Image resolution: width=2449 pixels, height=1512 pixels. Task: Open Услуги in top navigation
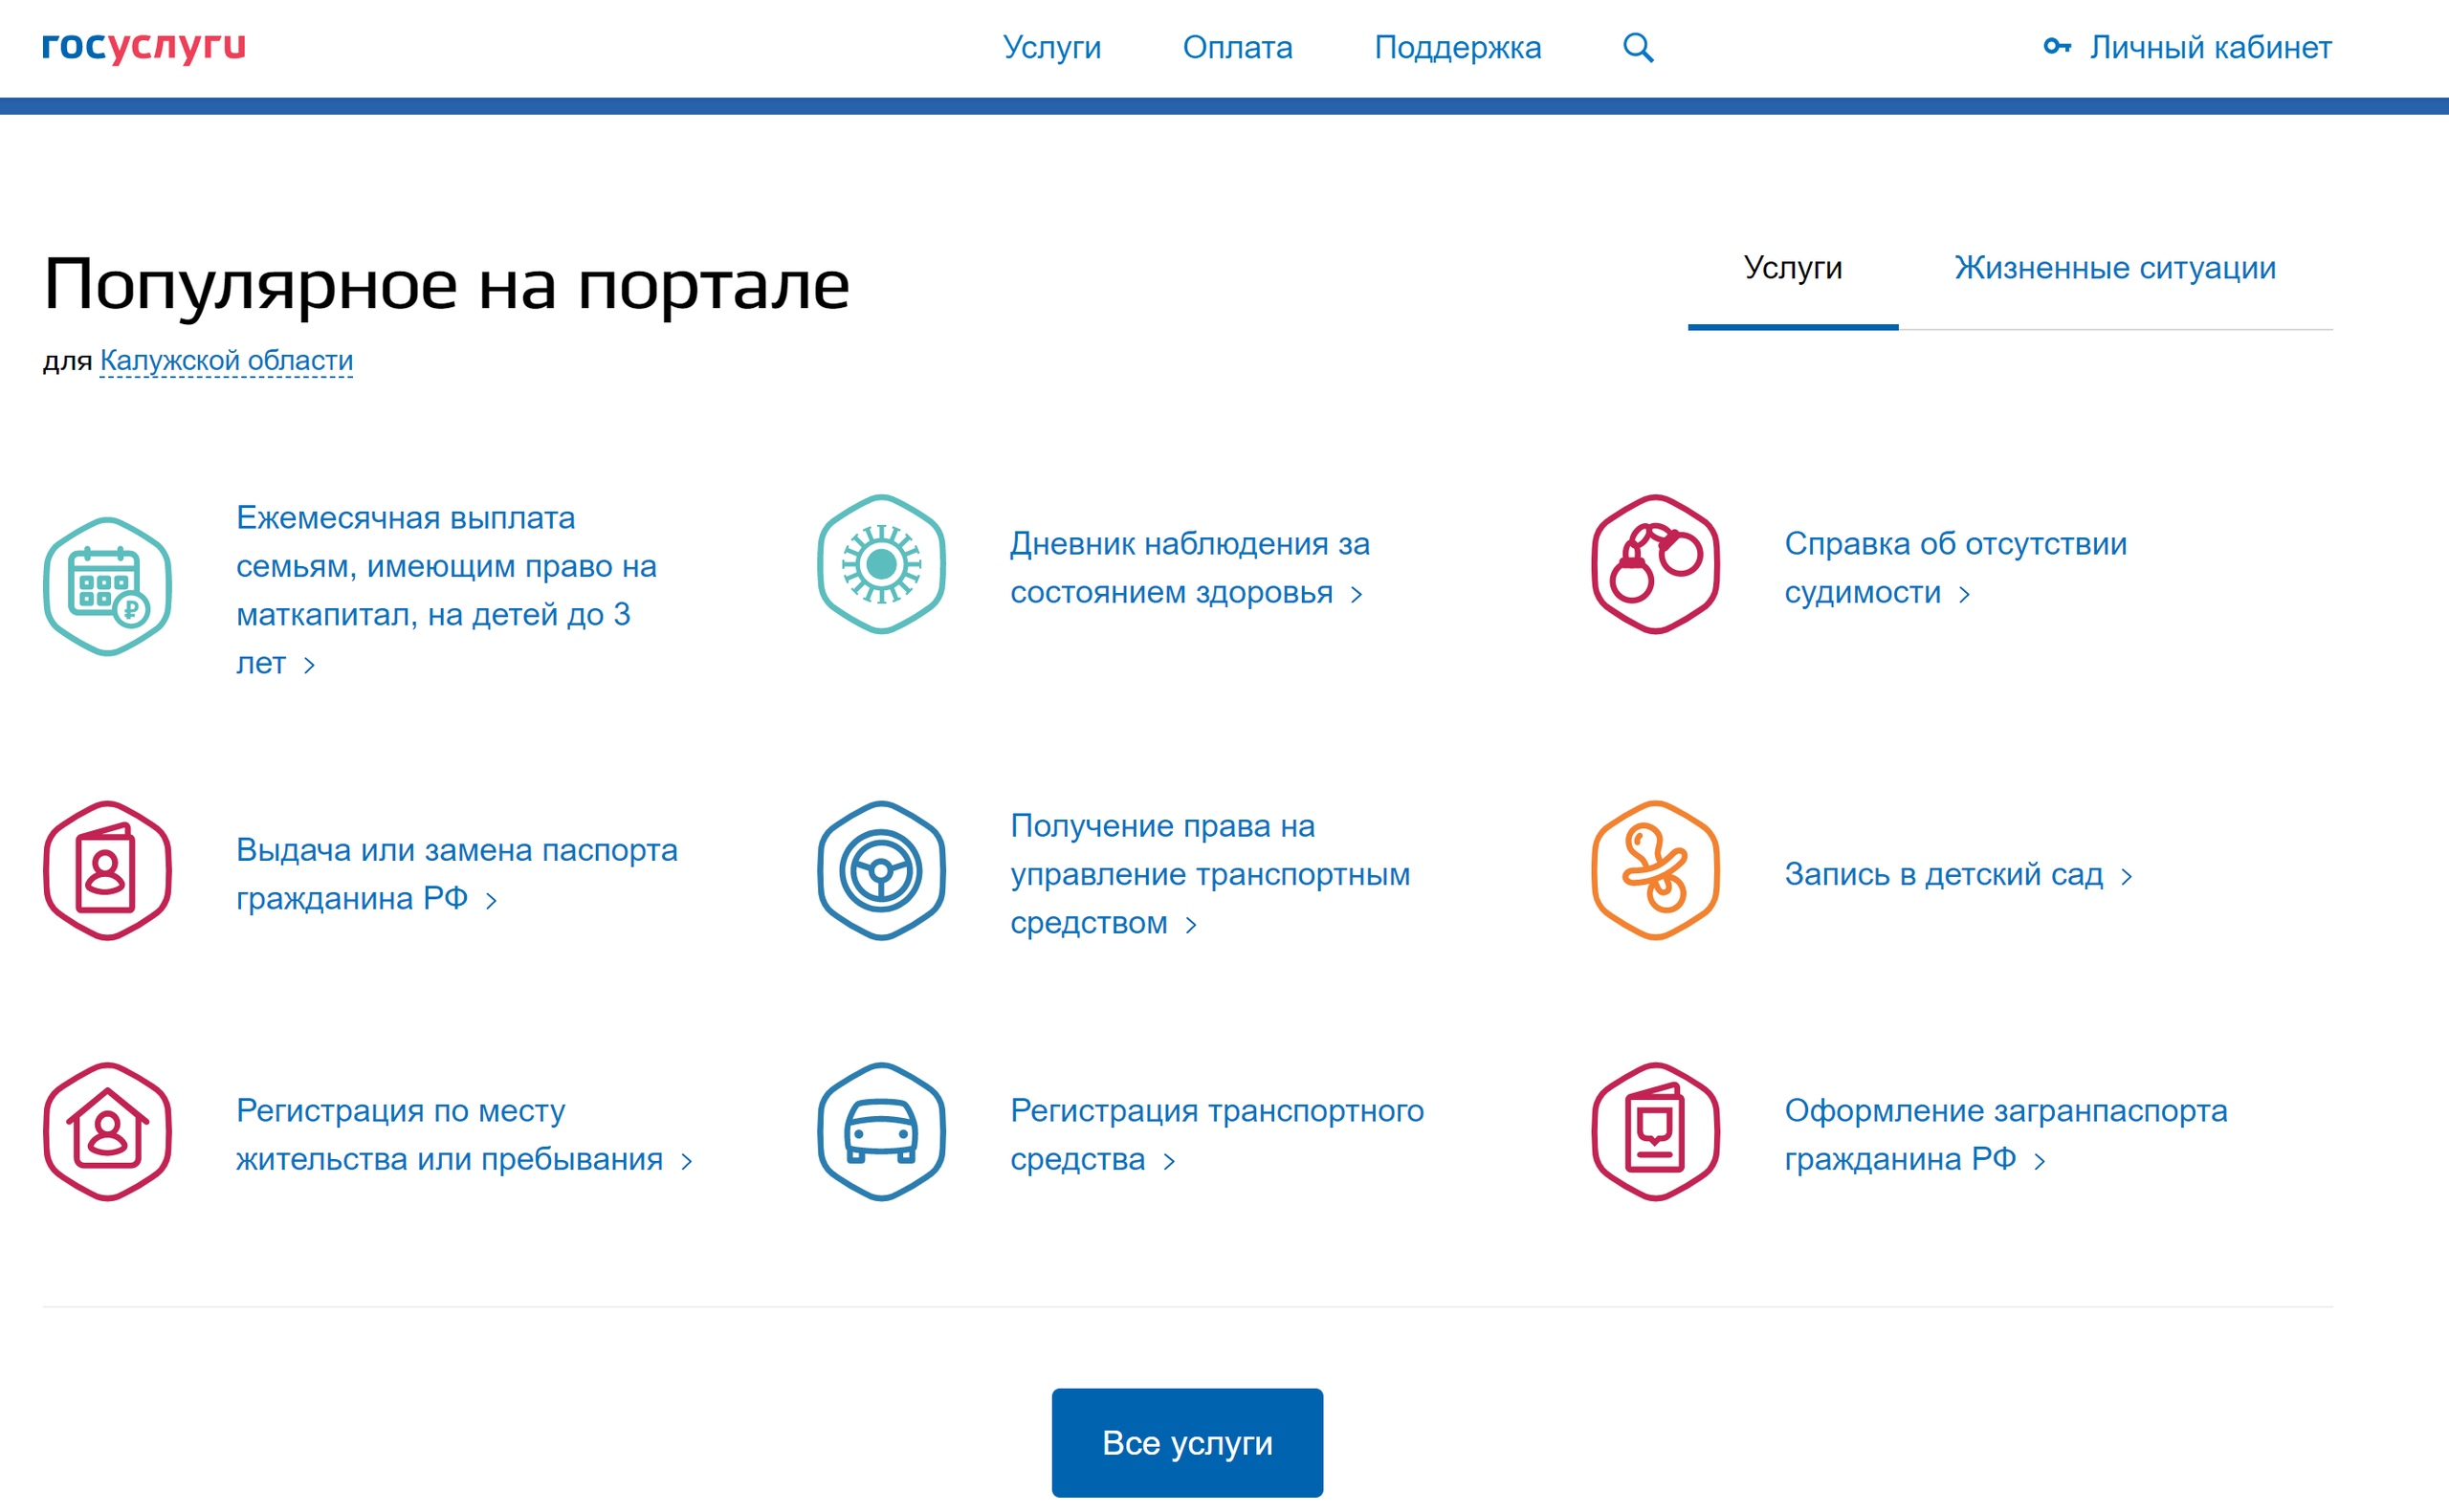(x=1051, y=47)
